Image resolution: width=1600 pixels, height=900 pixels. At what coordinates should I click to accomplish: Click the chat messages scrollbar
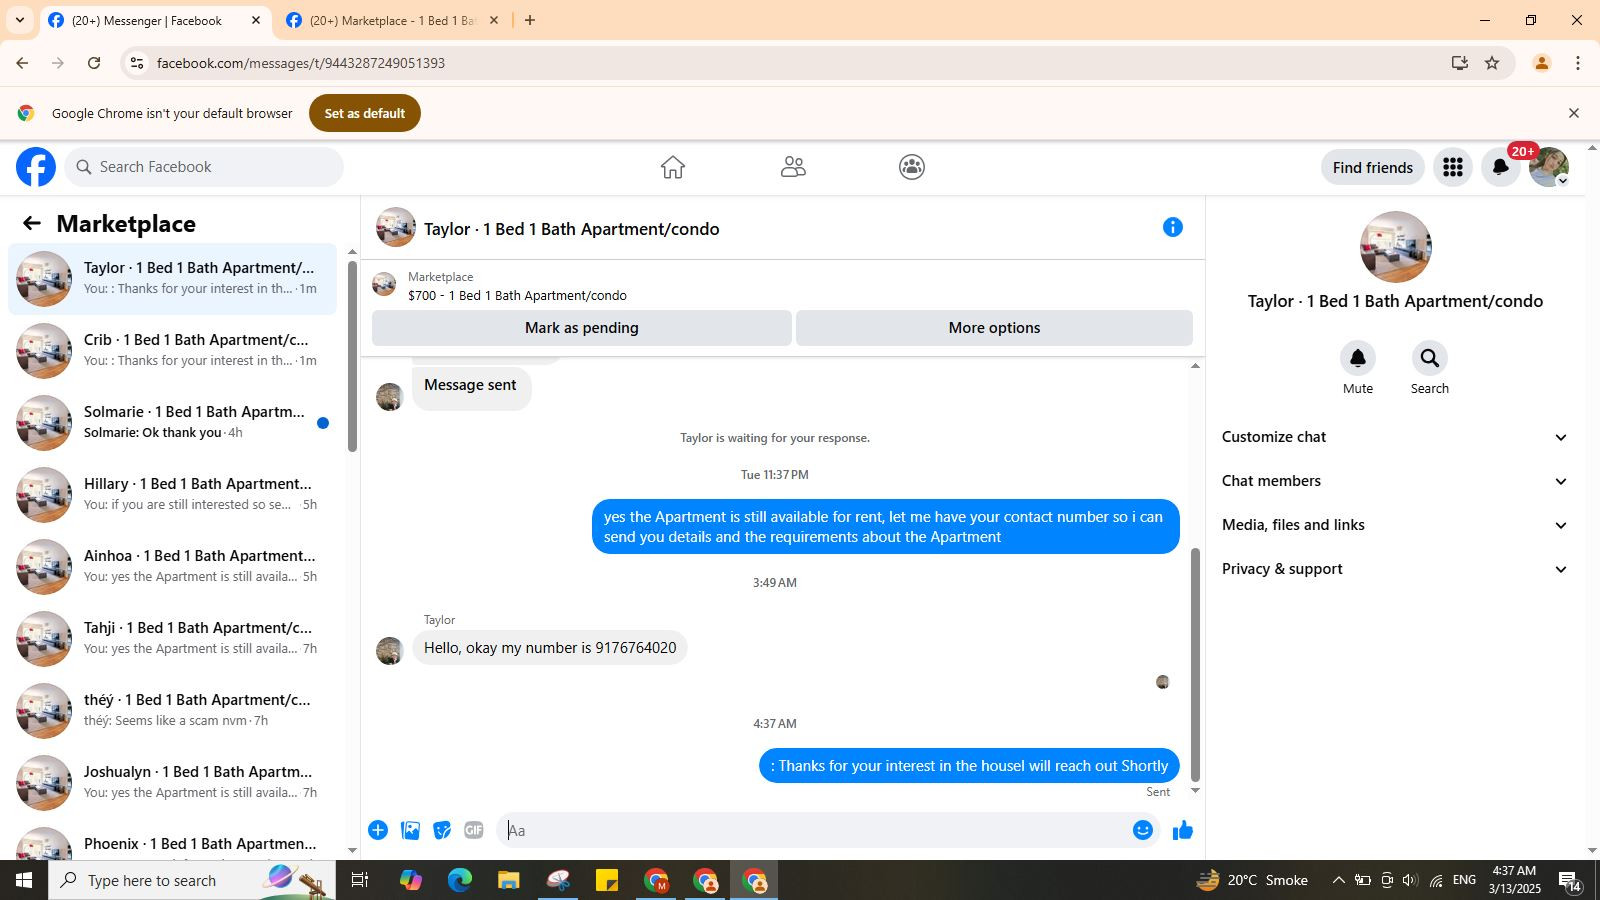click(1194, 665)
